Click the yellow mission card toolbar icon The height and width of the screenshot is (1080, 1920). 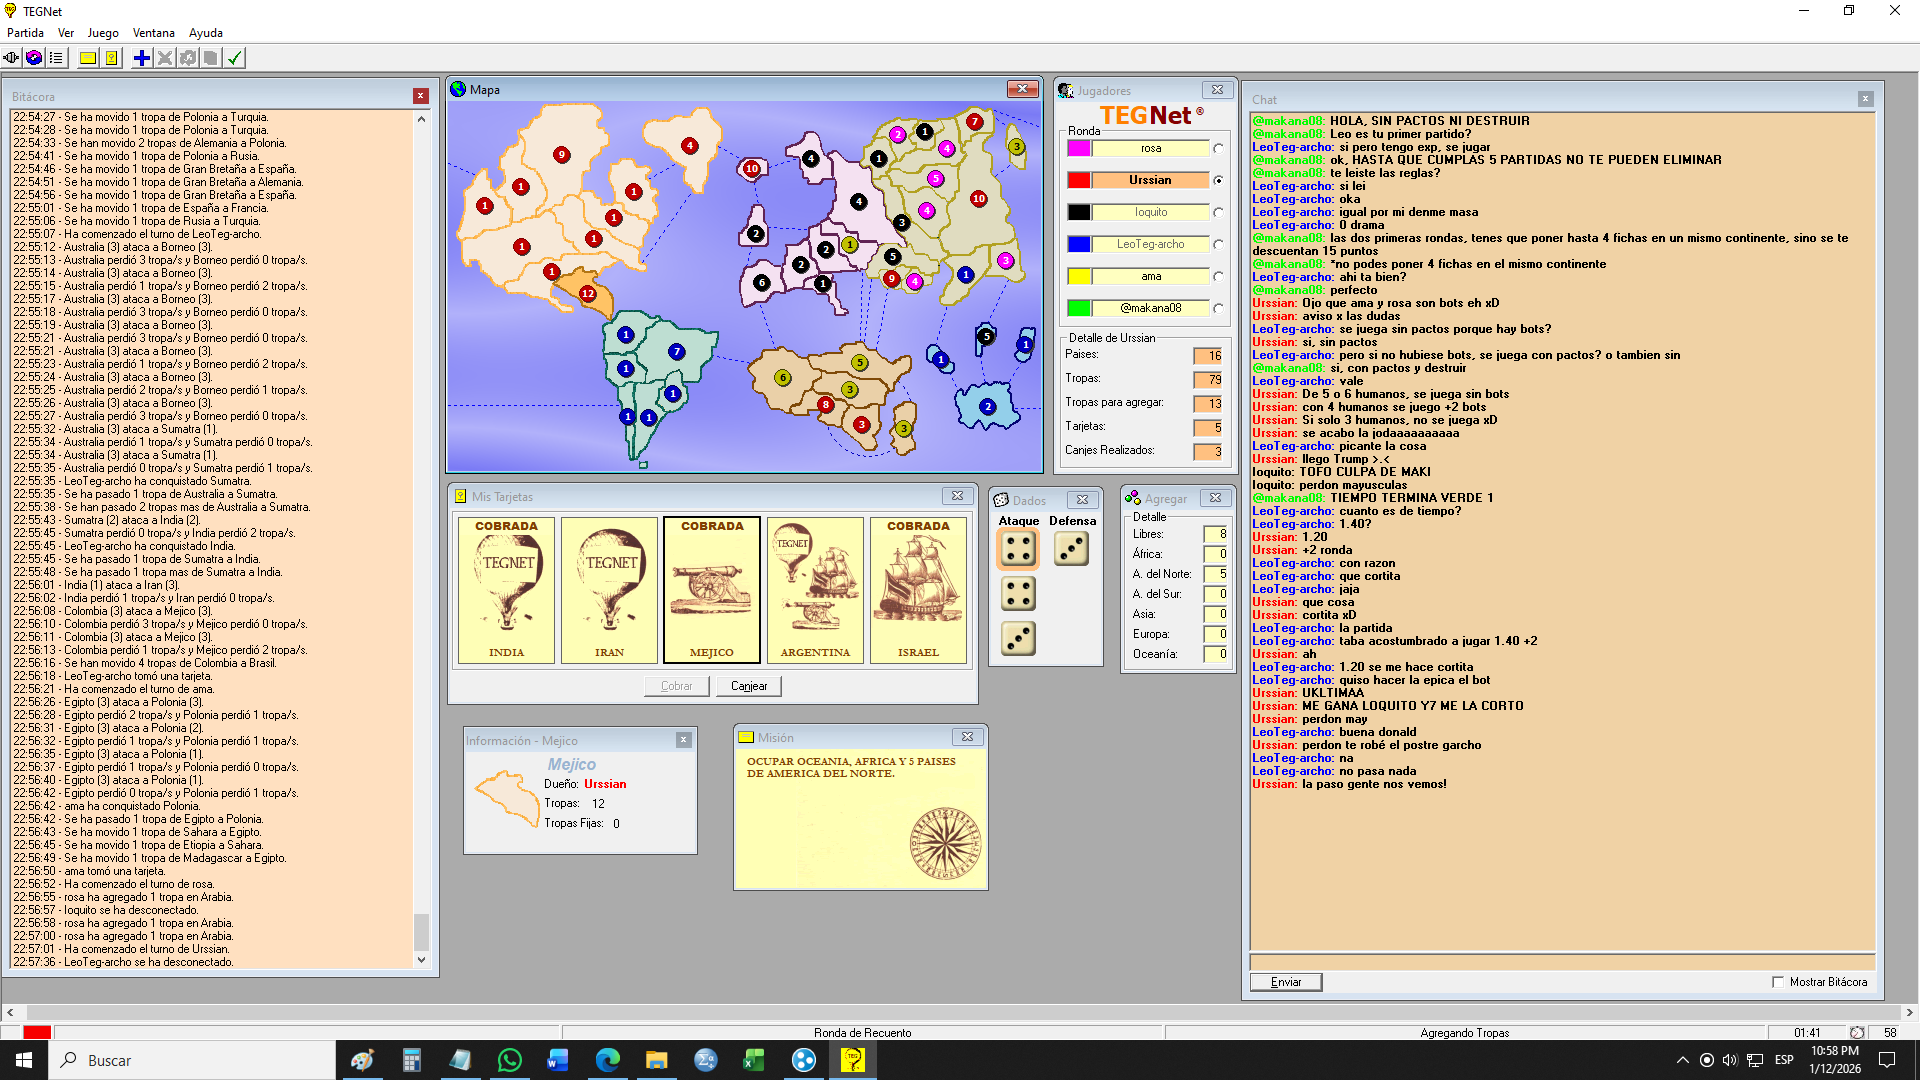point(88,58)
